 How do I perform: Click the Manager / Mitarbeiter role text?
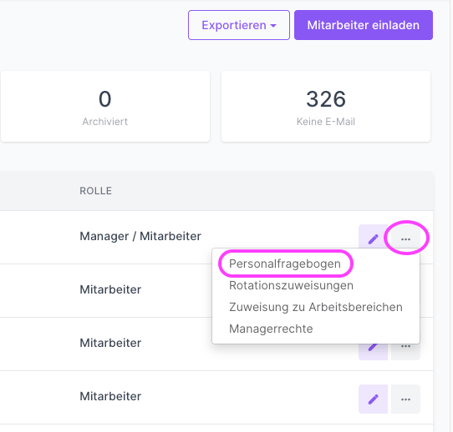[140, 236]
